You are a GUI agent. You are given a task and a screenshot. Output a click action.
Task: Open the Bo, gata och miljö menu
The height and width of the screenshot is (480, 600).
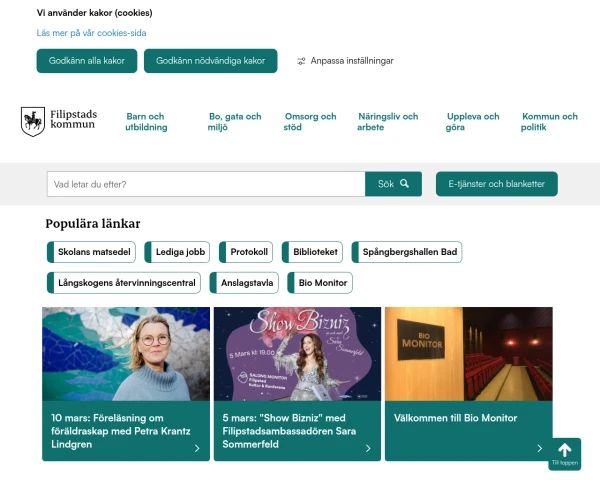[x=234, y=122]
